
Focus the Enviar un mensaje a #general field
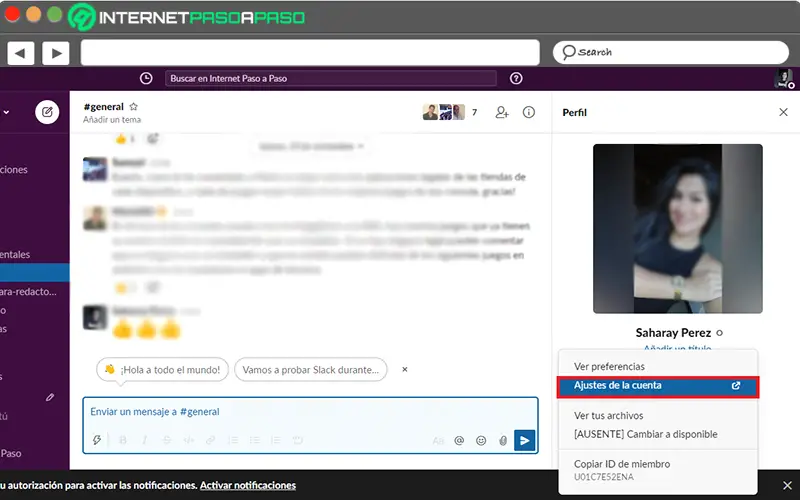click(x=310, y=412)
